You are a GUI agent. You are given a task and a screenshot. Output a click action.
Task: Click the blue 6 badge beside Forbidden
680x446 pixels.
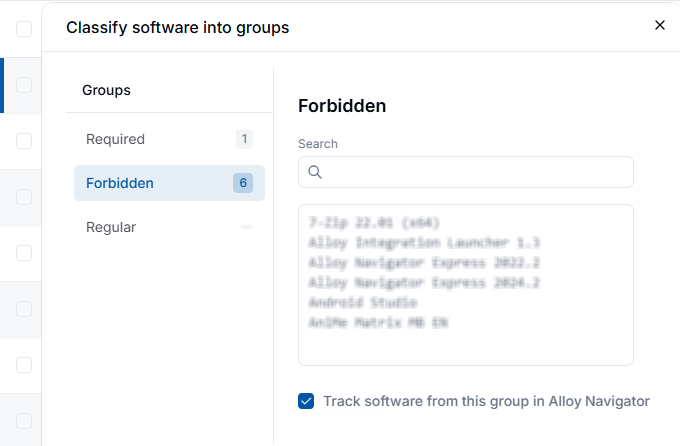(x=243, y=183)
